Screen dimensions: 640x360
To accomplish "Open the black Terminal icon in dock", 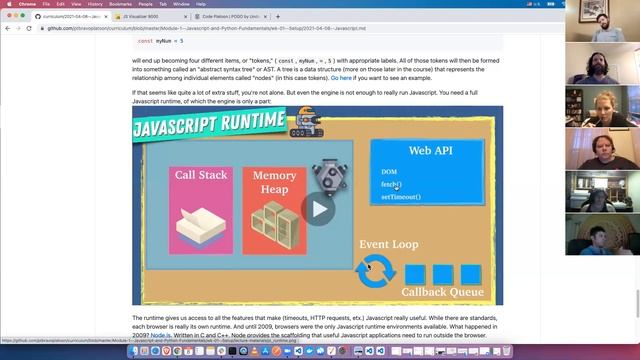I will [x=232, y=351].
